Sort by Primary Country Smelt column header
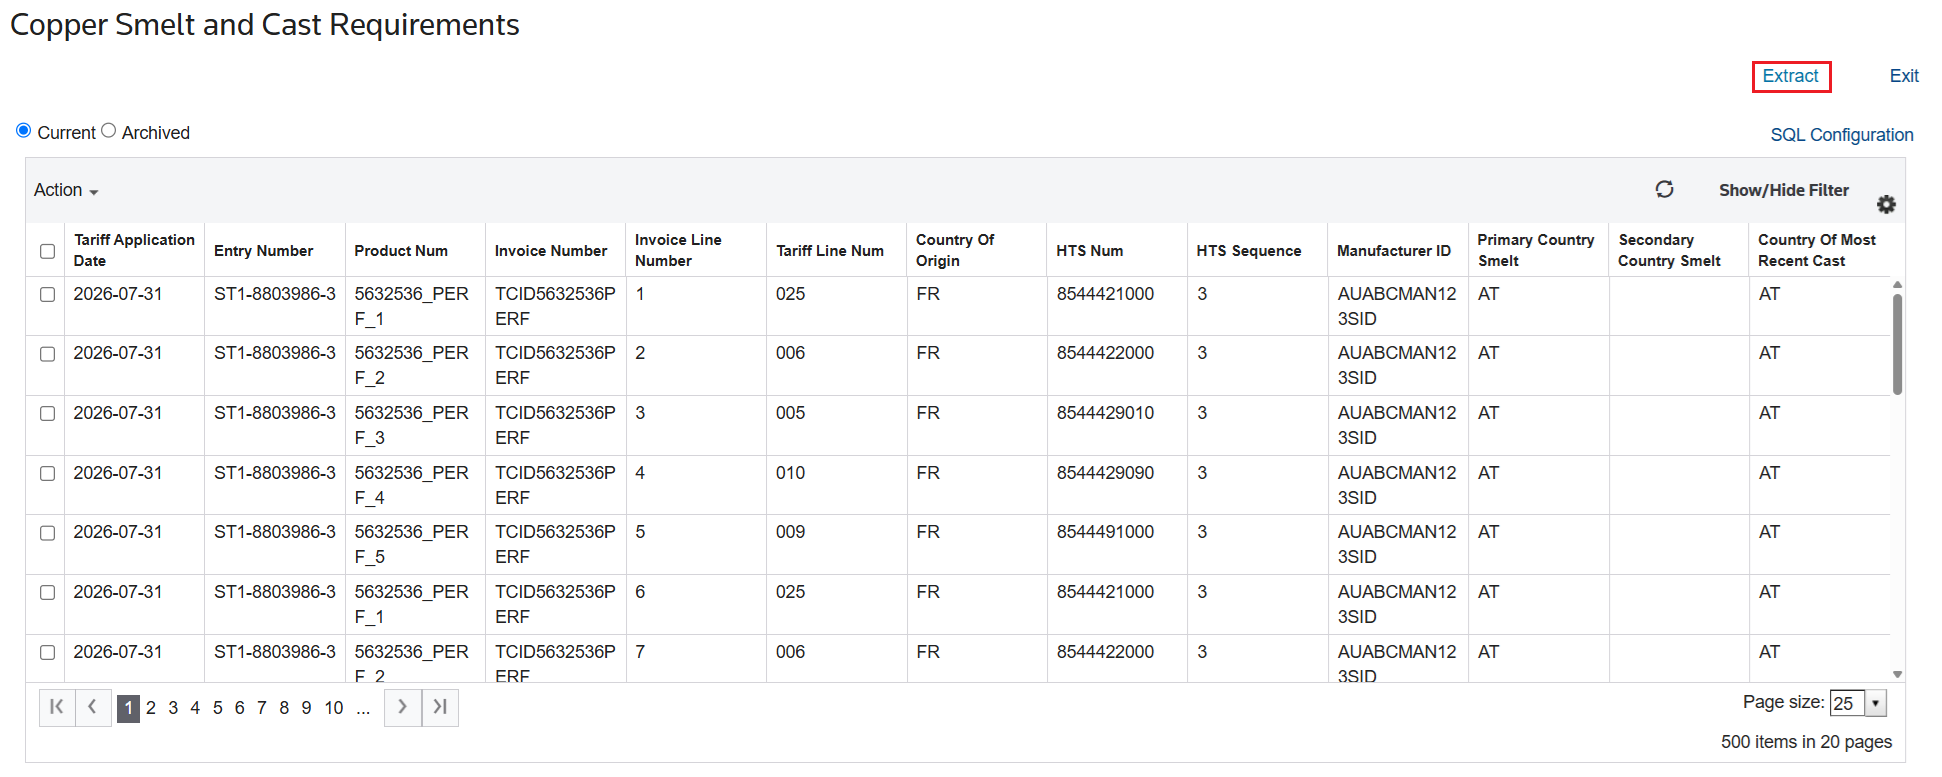 1536,250
